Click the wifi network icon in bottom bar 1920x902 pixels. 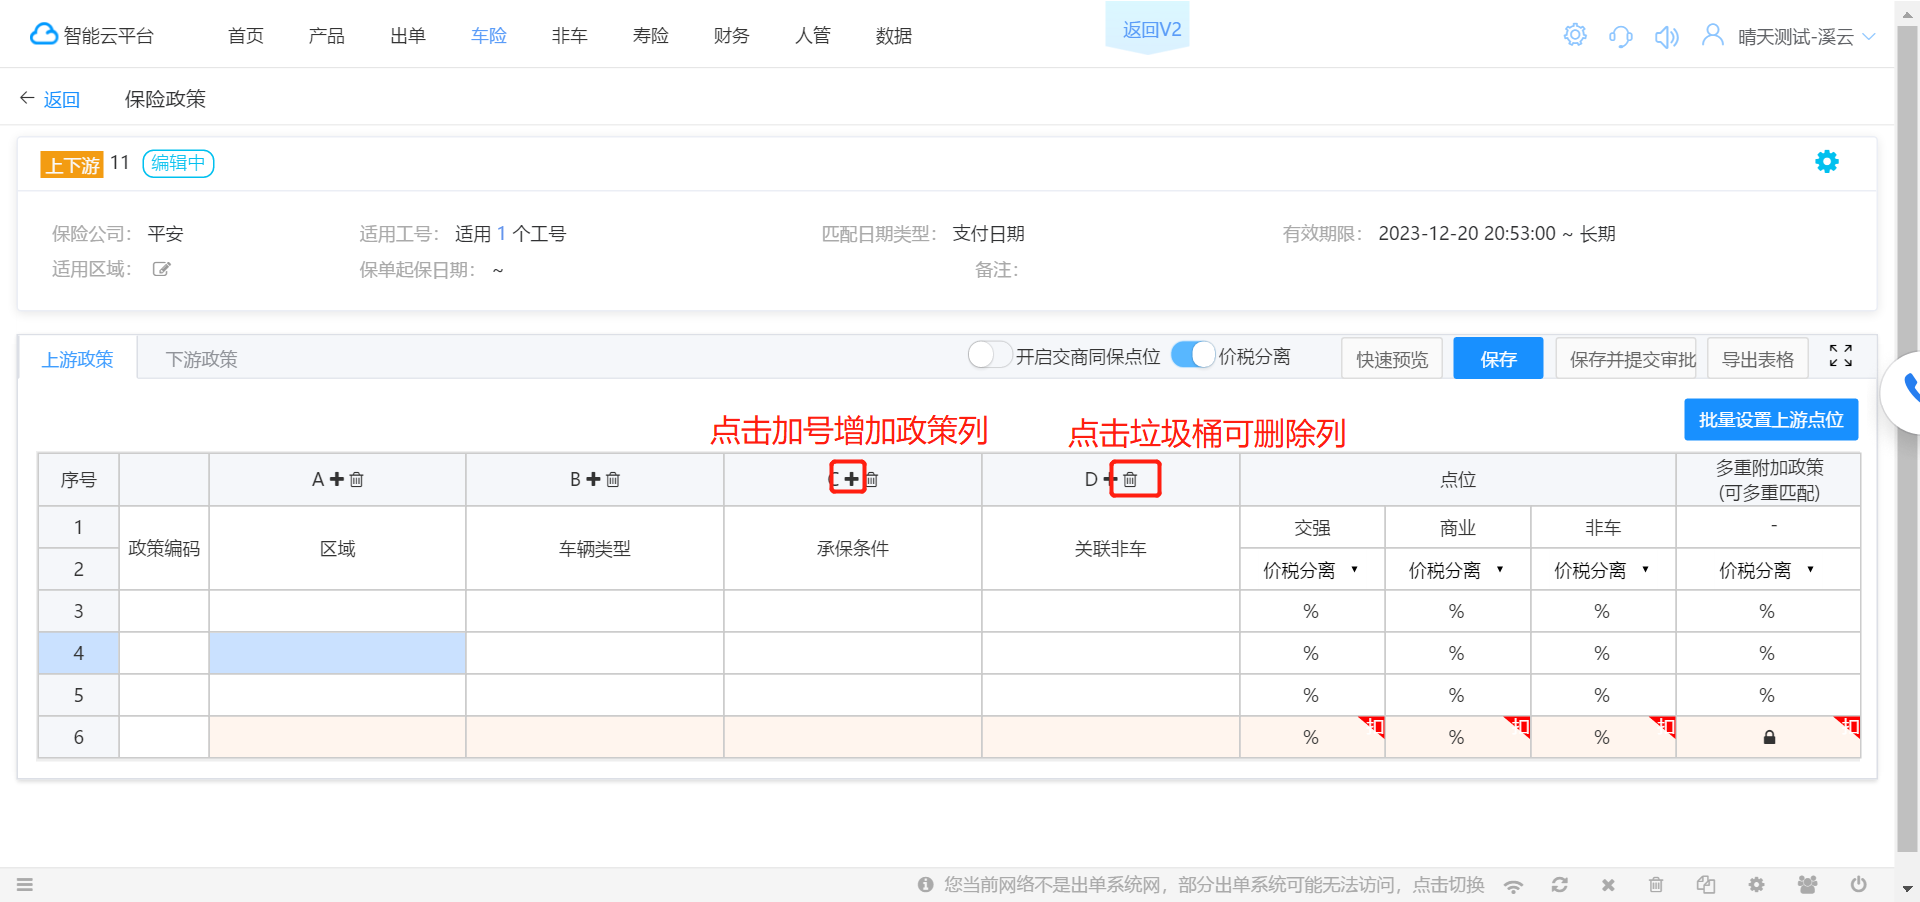(x=1513, y=885)
